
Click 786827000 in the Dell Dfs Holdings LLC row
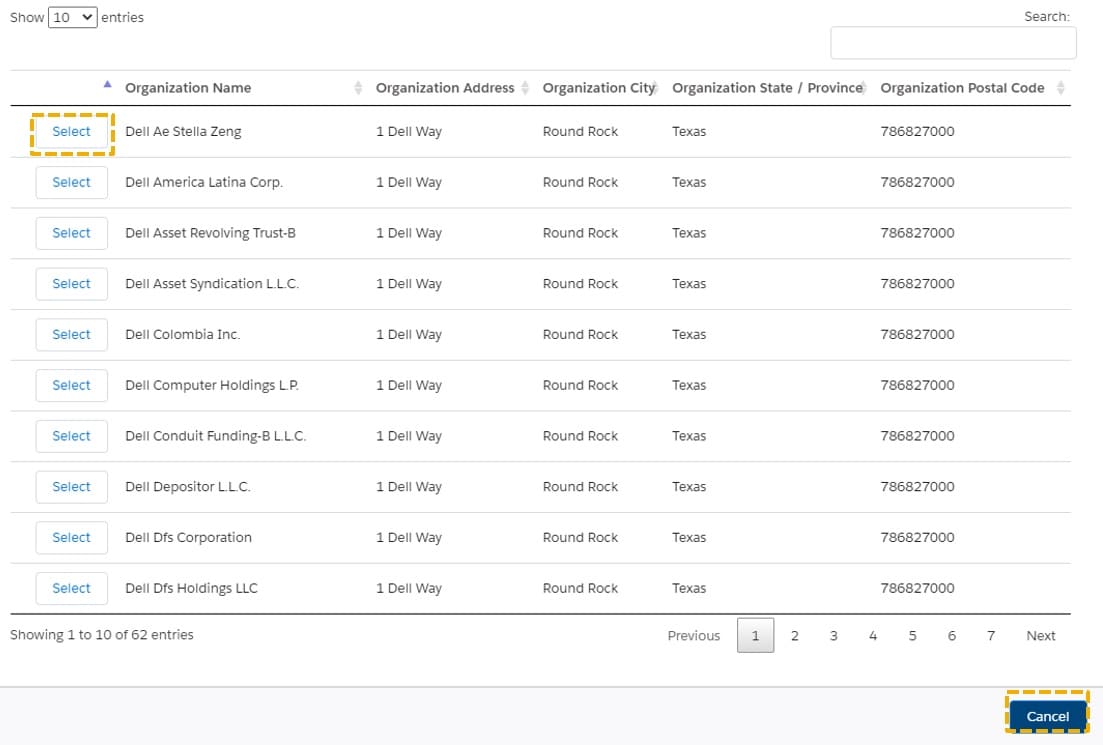pyautogui.click(x=917, y=588)
